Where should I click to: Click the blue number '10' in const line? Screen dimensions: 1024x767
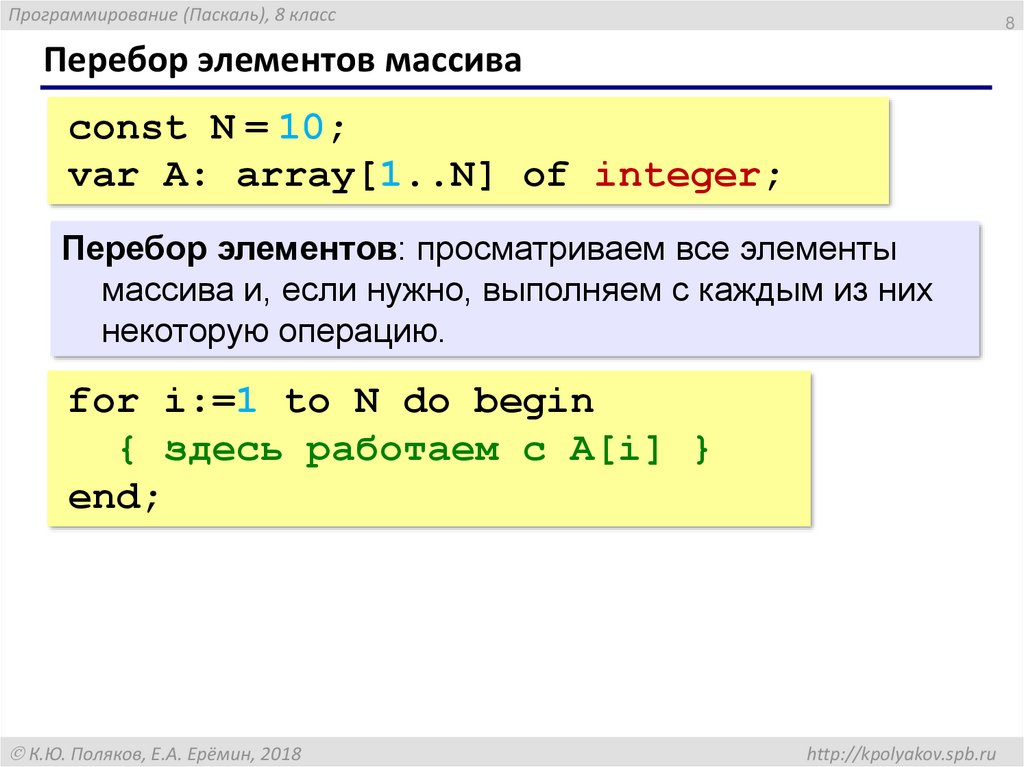(301, 126)
